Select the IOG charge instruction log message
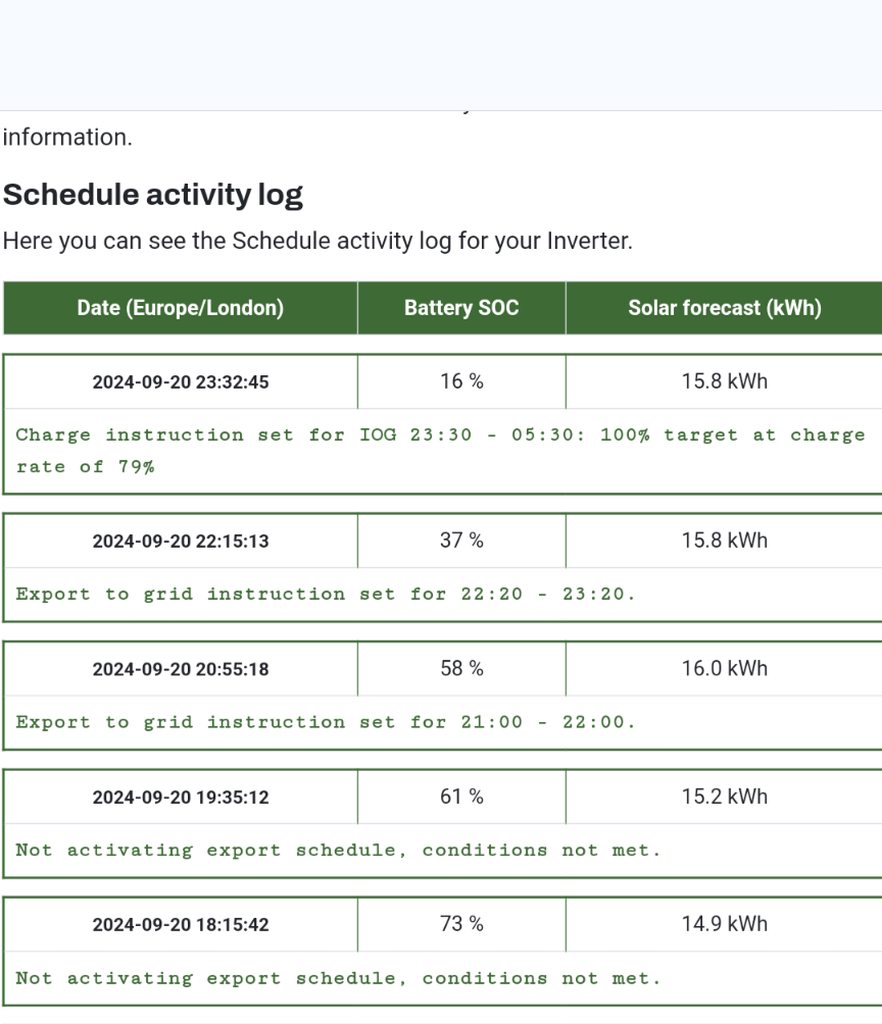The image size is (882, 1024). [x=440, y=450]
